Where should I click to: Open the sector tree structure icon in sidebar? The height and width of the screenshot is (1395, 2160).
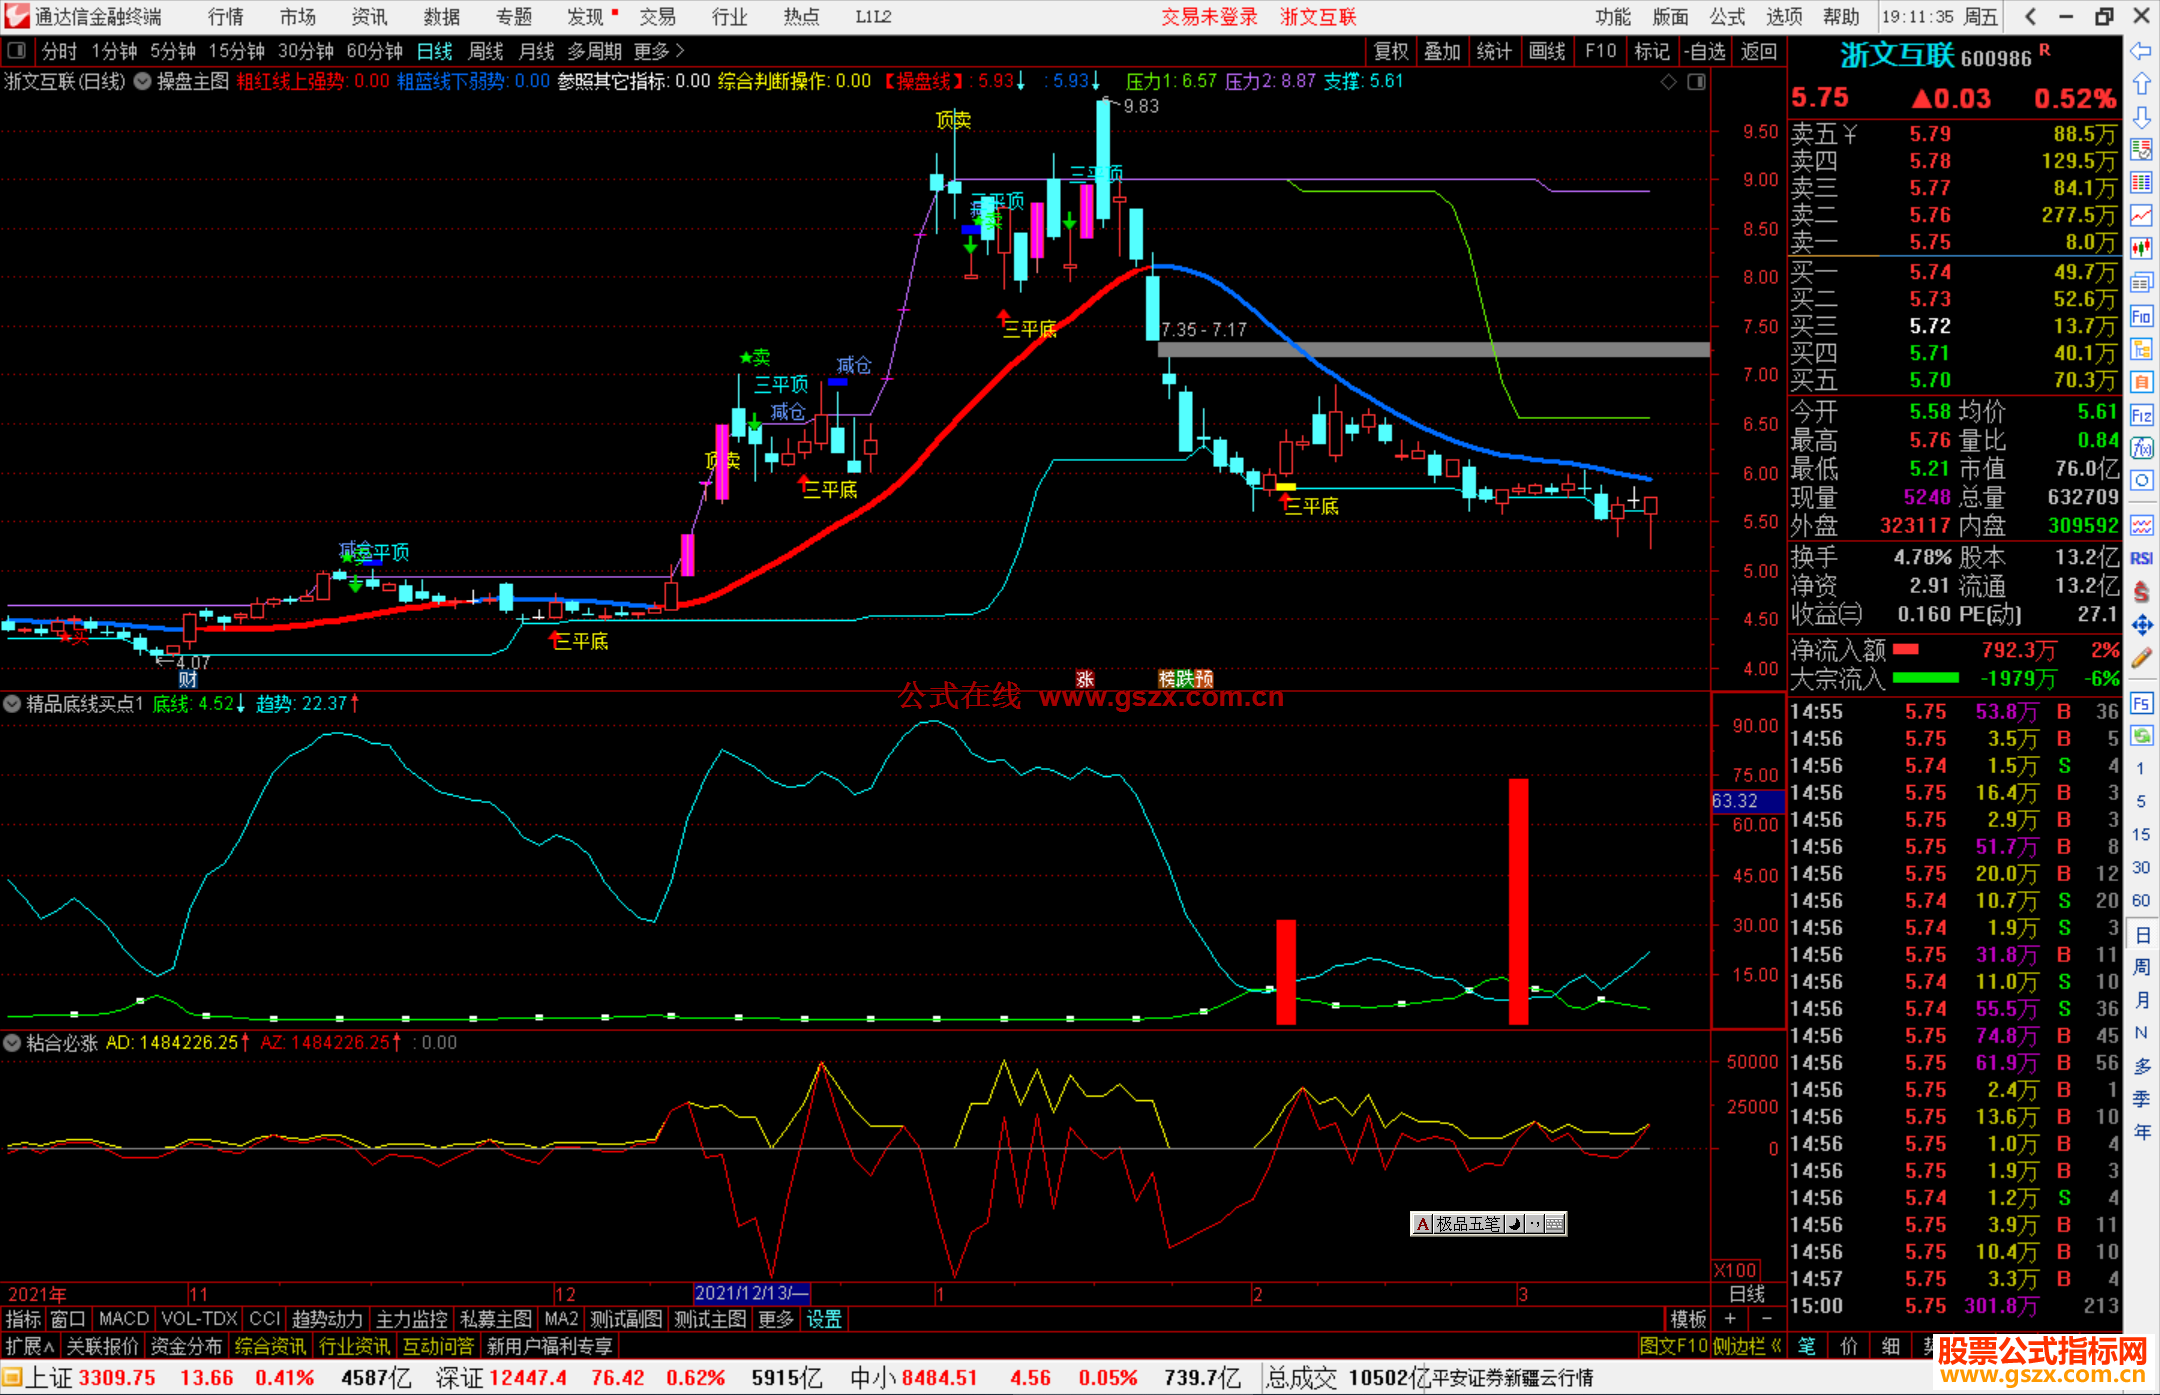[2141, 349]
